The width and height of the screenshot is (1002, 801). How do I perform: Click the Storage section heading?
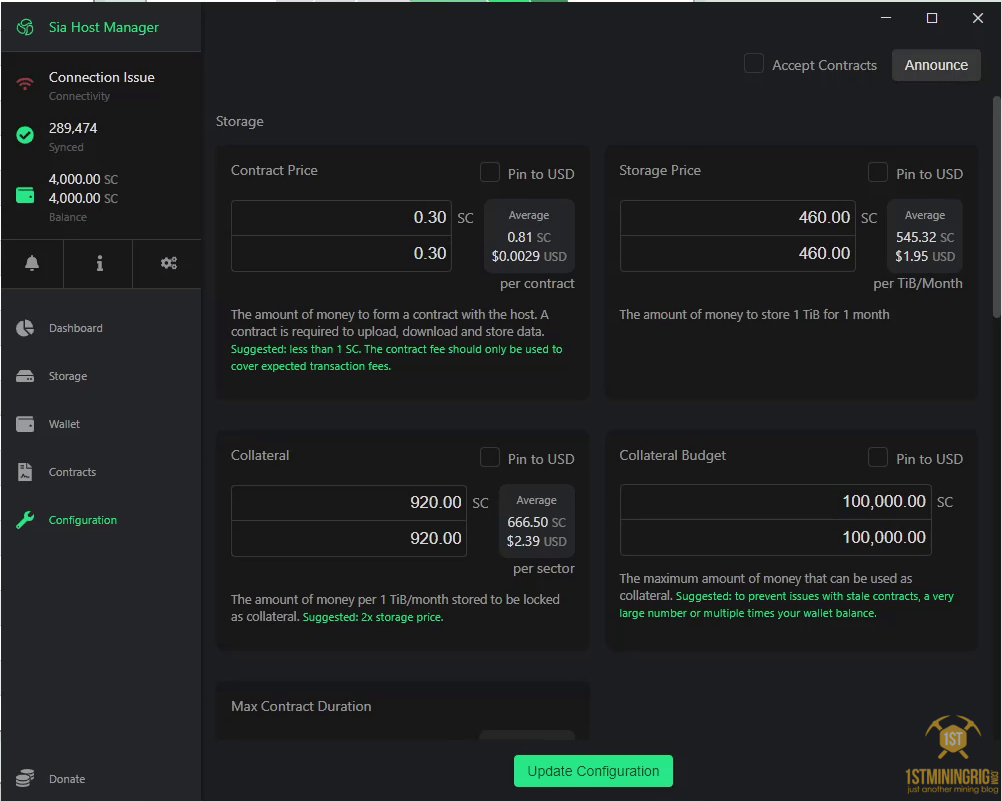pos(240,121)
